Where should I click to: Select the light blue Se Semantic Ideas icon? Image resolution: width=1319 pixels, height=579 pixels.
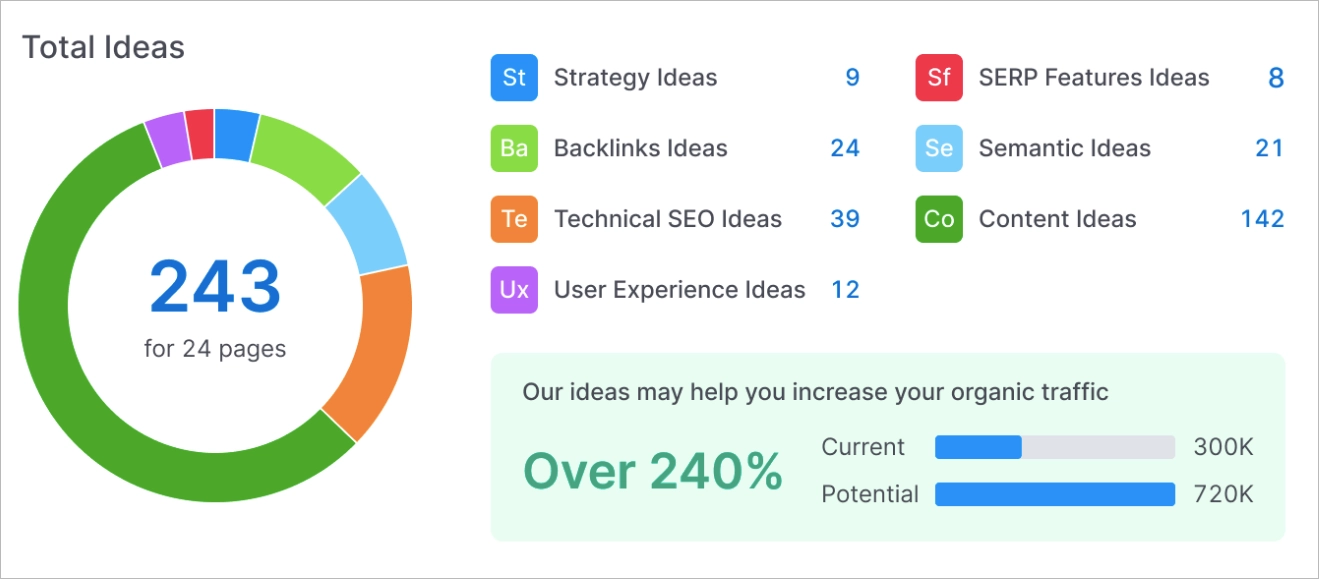938,148
